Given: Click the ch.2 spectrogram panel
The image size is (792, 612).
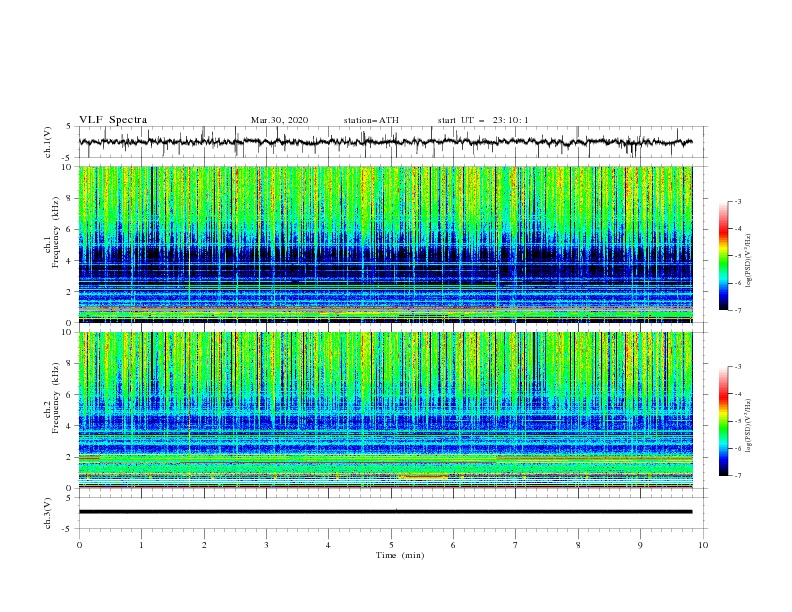Looking at the screenshot, I should [x=386, y=410].
